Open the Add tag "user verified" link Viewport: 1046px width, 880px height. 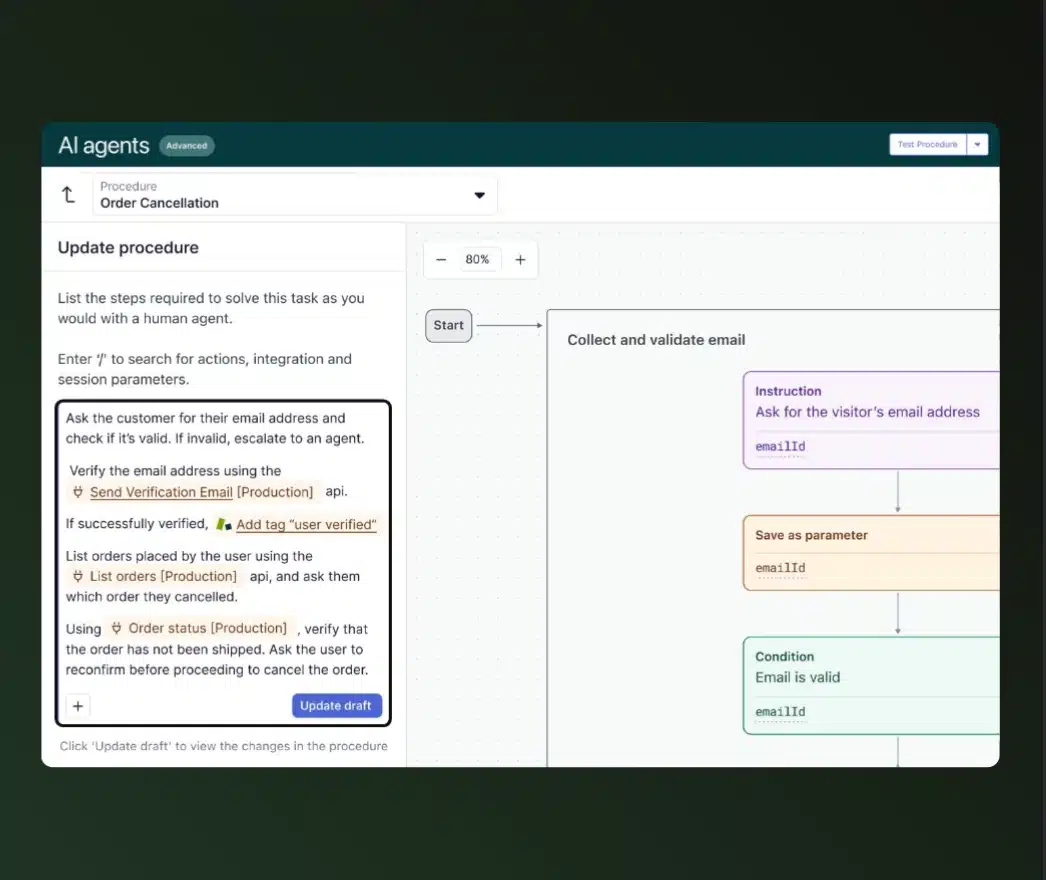pos(306,524)
